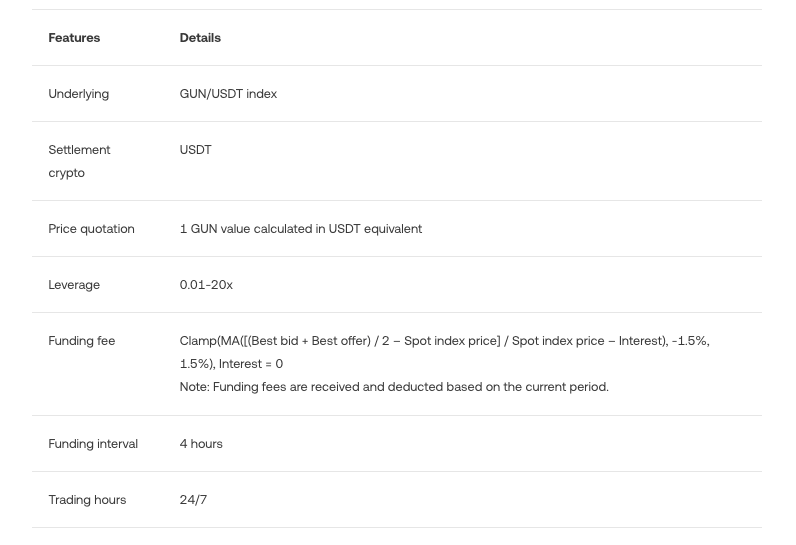Click the Details column header
Viewport: 796px width, 545px height.
[200, 38]
